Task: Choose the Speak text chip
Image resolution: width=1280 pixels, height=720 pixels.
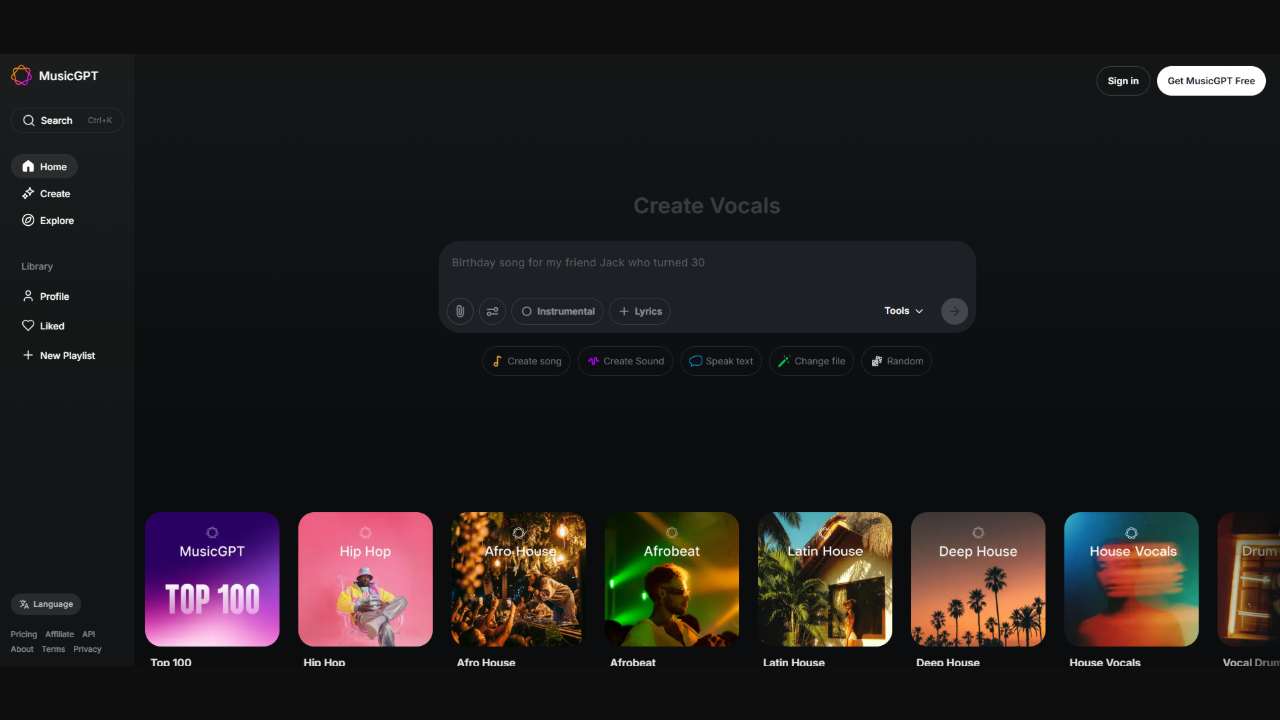Action: (720, 361)
